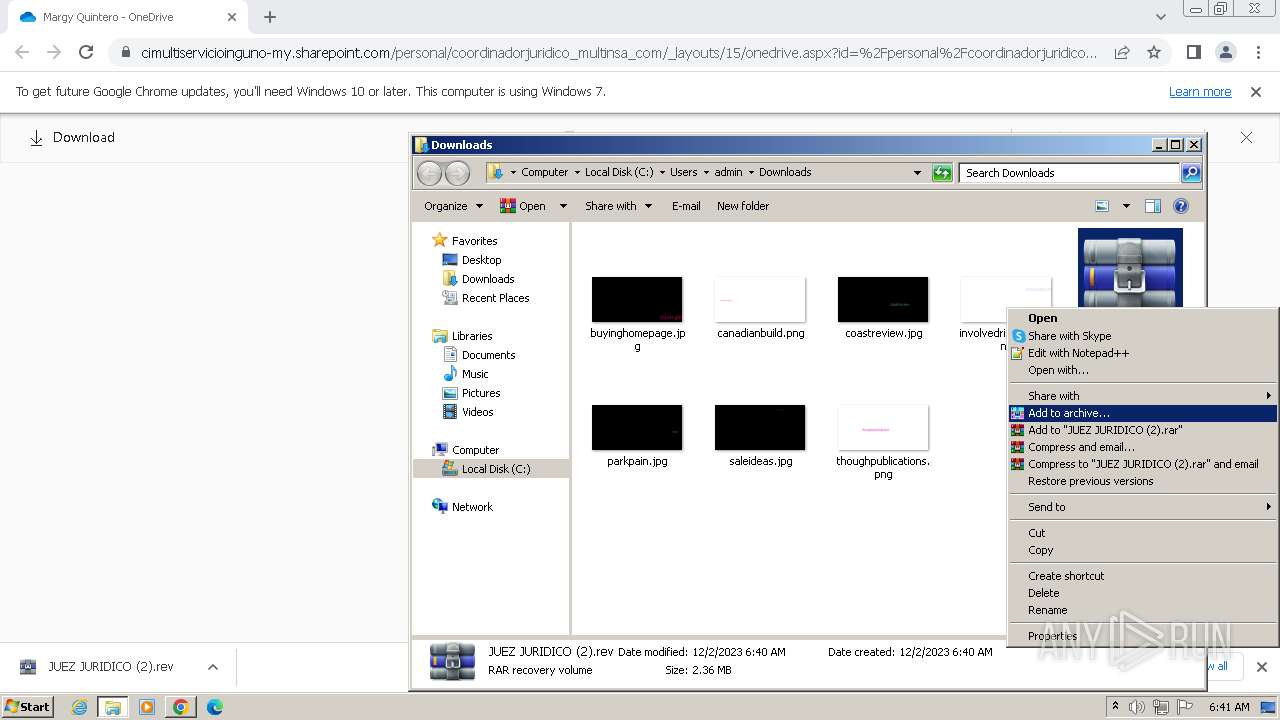
Task: Choose 'Cut' in context menu
Action: 1142,533
